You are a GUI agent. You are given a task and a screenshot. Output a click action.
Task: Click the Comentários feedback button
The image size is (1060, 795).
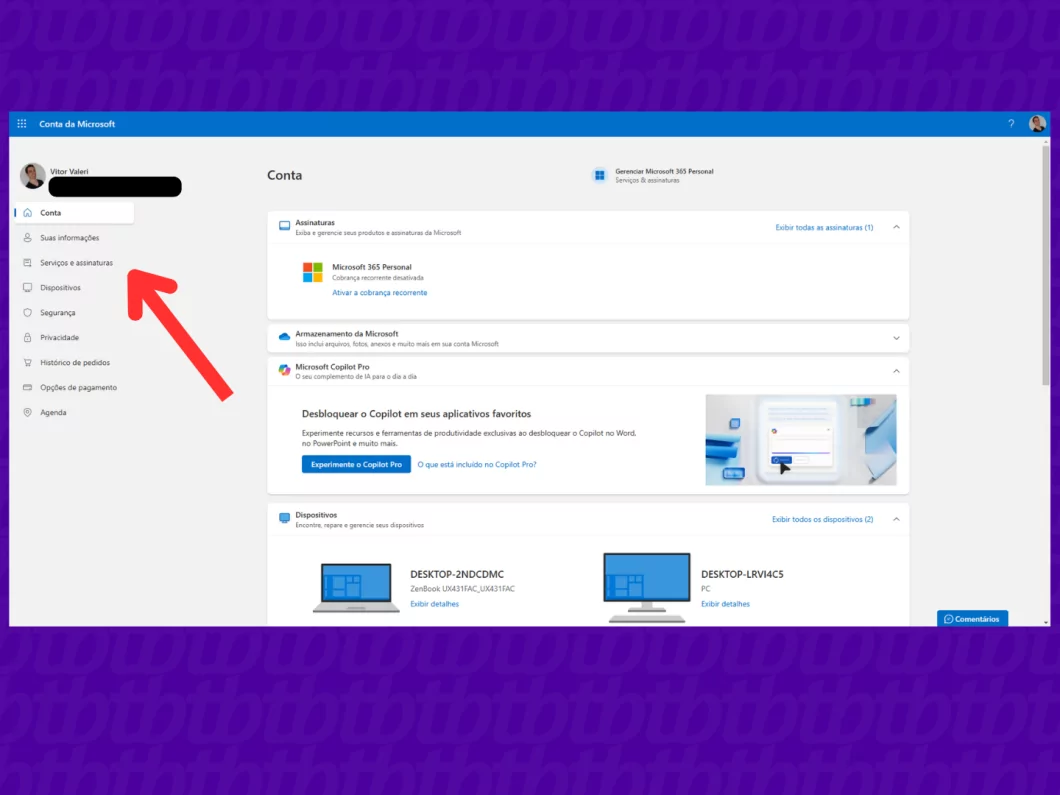click(972, 619)
